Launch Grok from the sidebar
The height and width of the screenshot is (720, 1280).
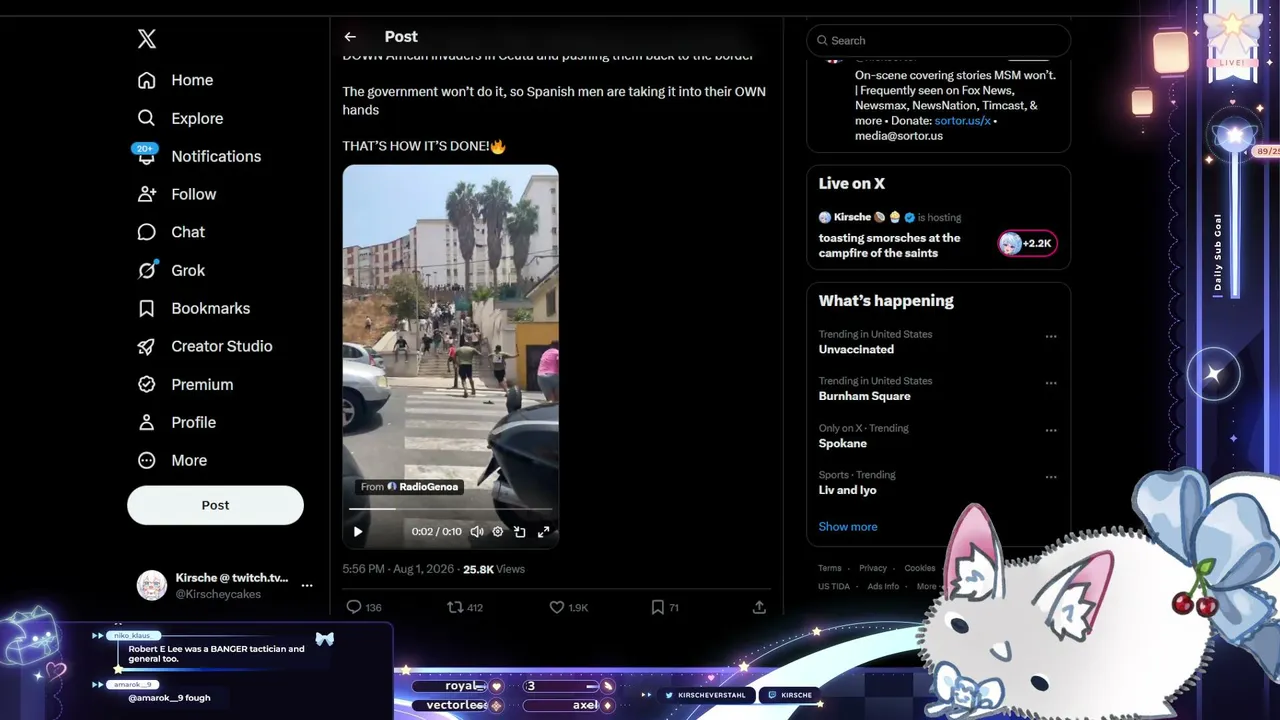(171, 270)
